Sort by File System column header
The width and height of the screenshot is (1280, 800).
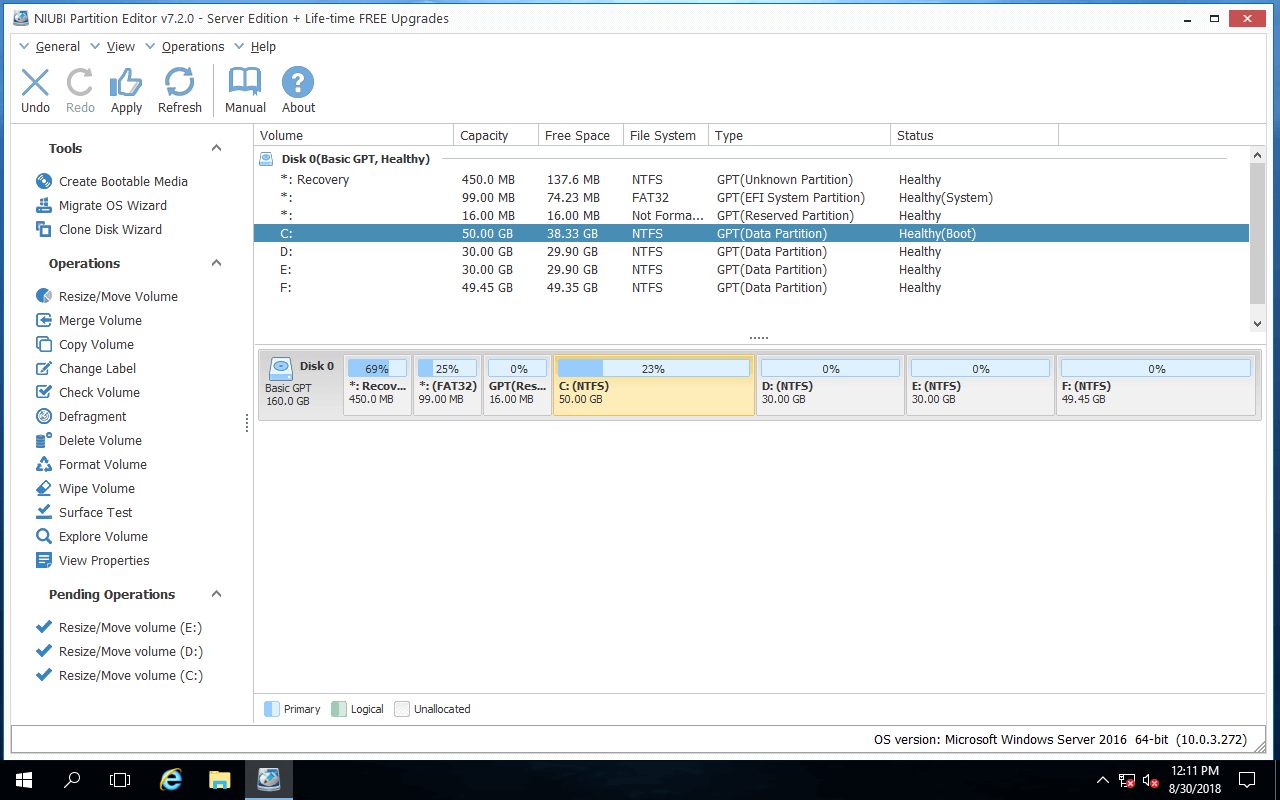pyautogui.click(x=665, y=135)
